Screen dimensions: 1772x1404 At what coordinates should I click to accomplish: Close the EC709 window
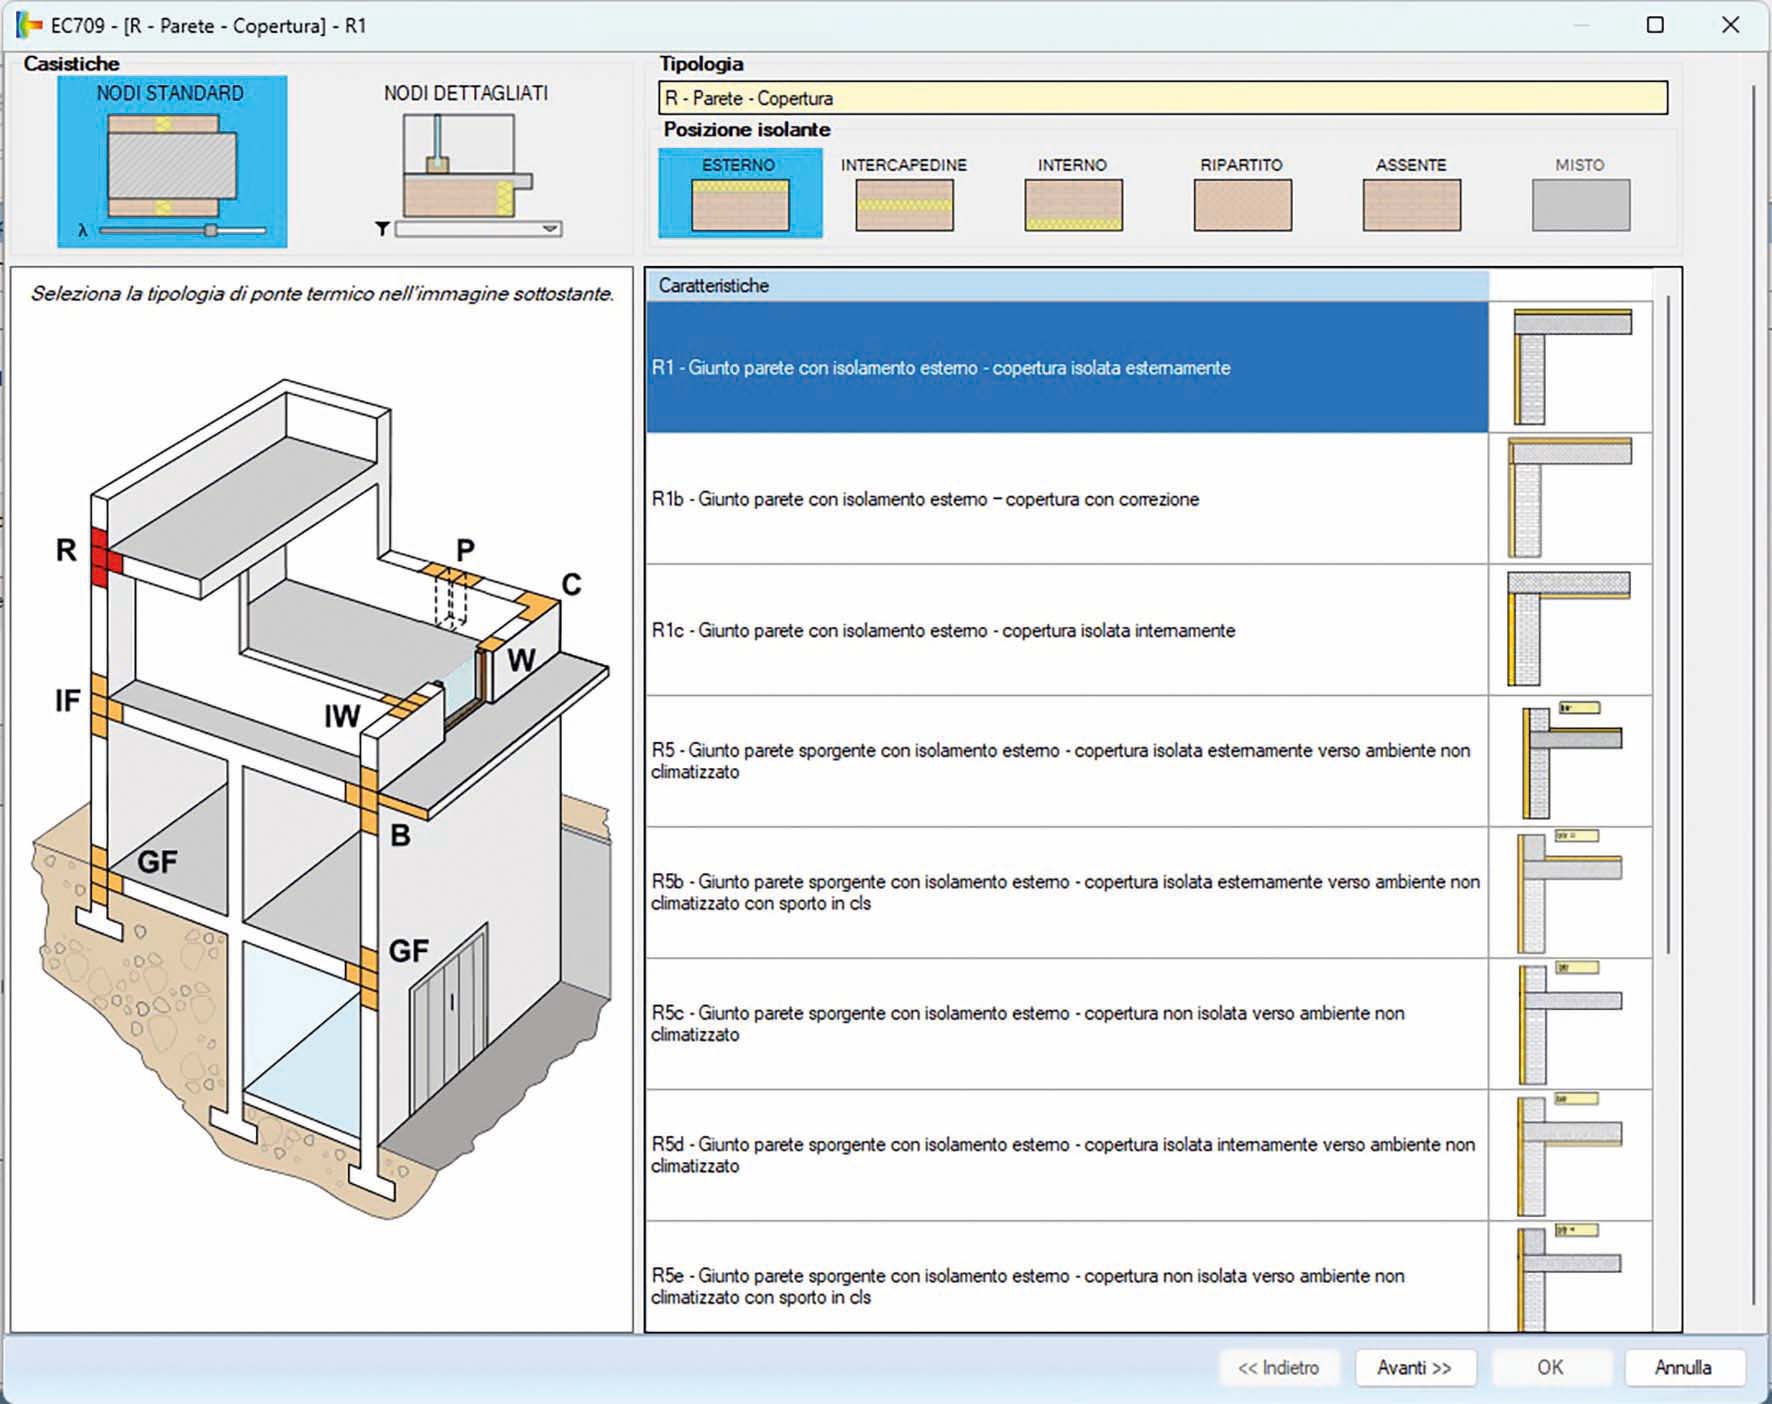point(1731,25)
